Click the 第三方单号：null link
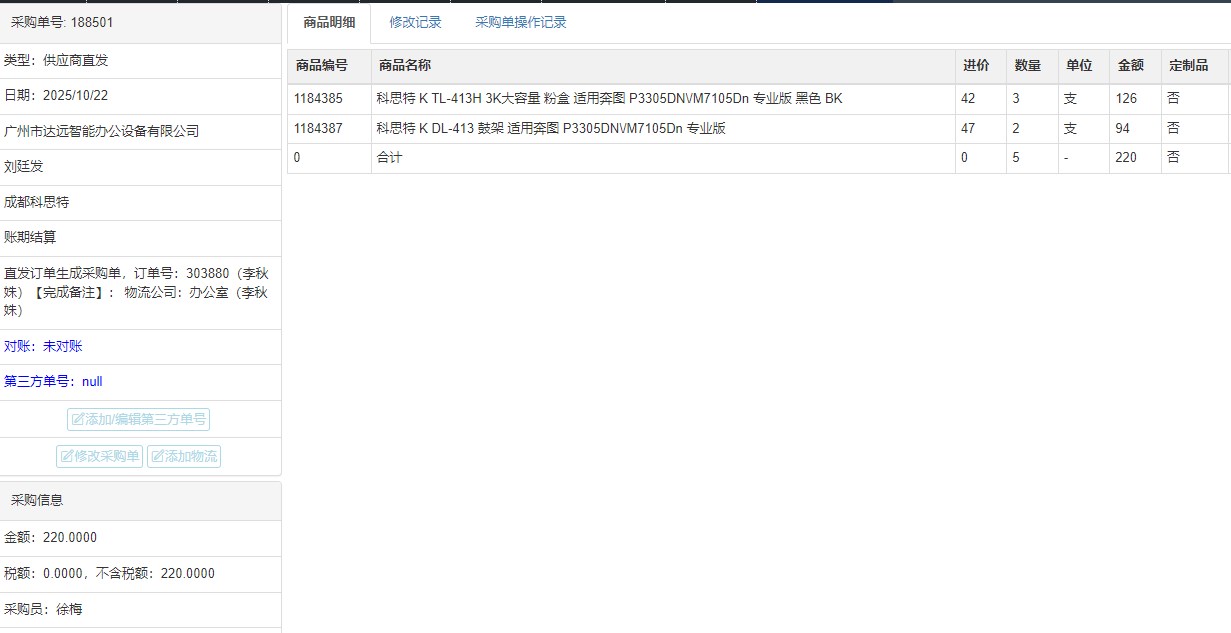 pos(53,381)
